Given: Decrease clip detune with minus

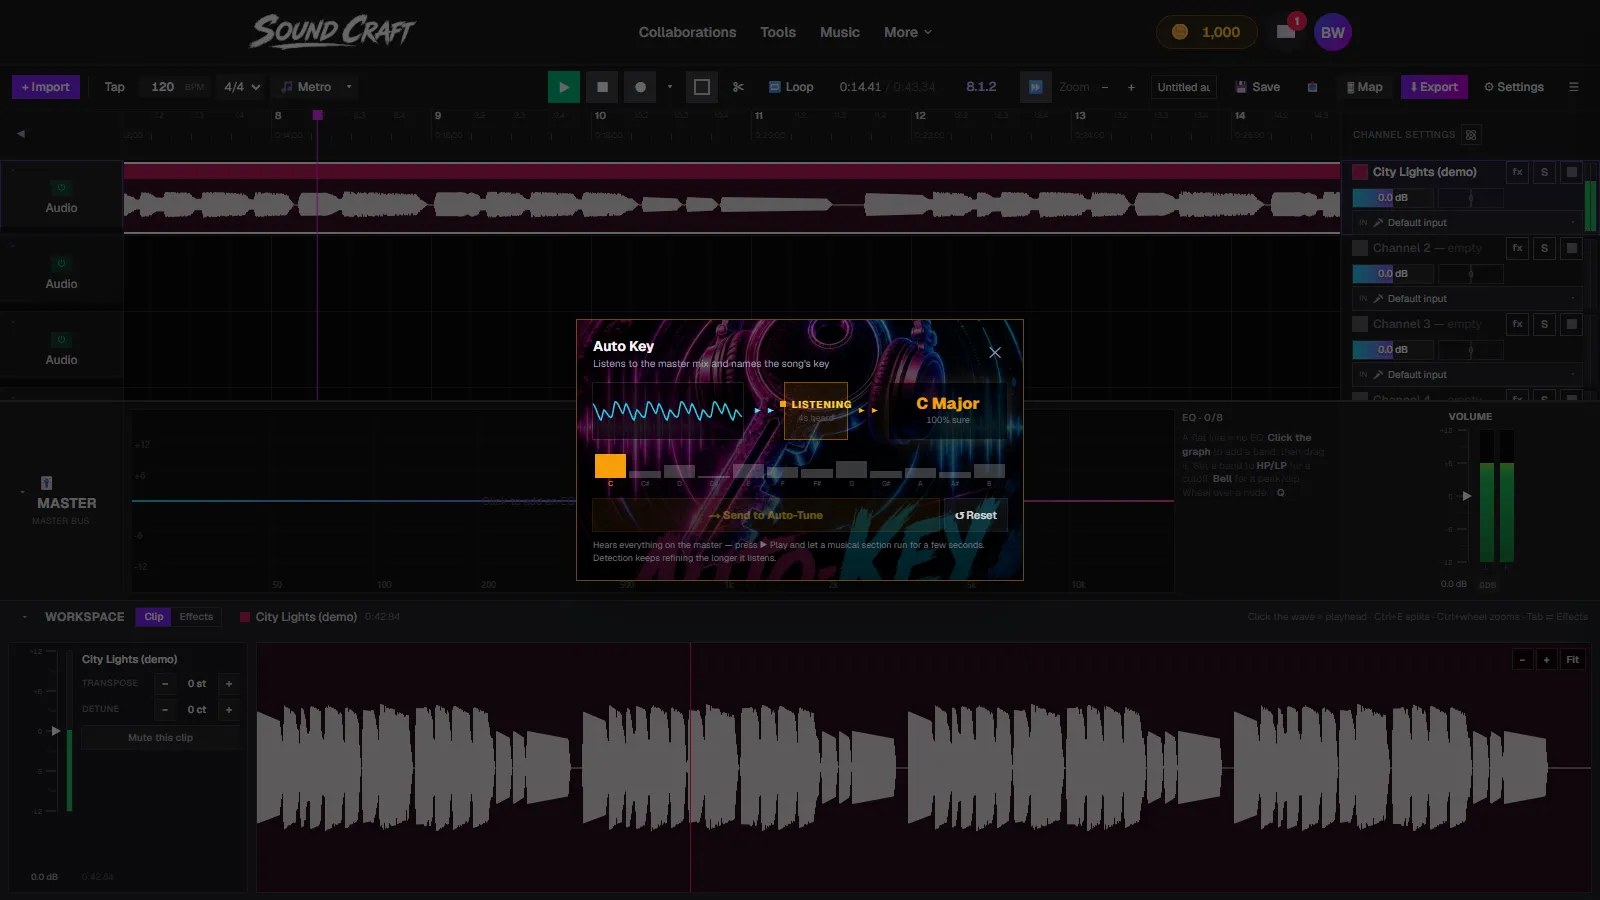Looking at the screenshot, I should (165, 710).
